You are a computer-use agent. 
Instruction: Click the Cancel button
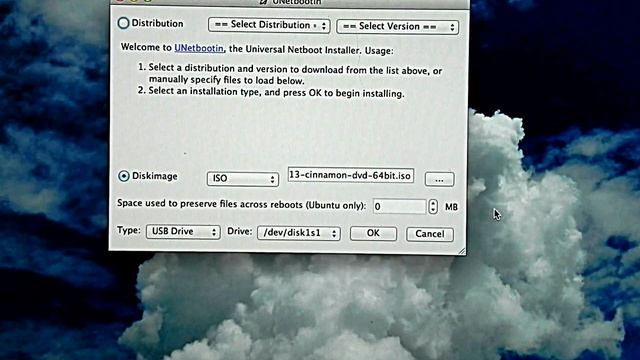(429, 234)
